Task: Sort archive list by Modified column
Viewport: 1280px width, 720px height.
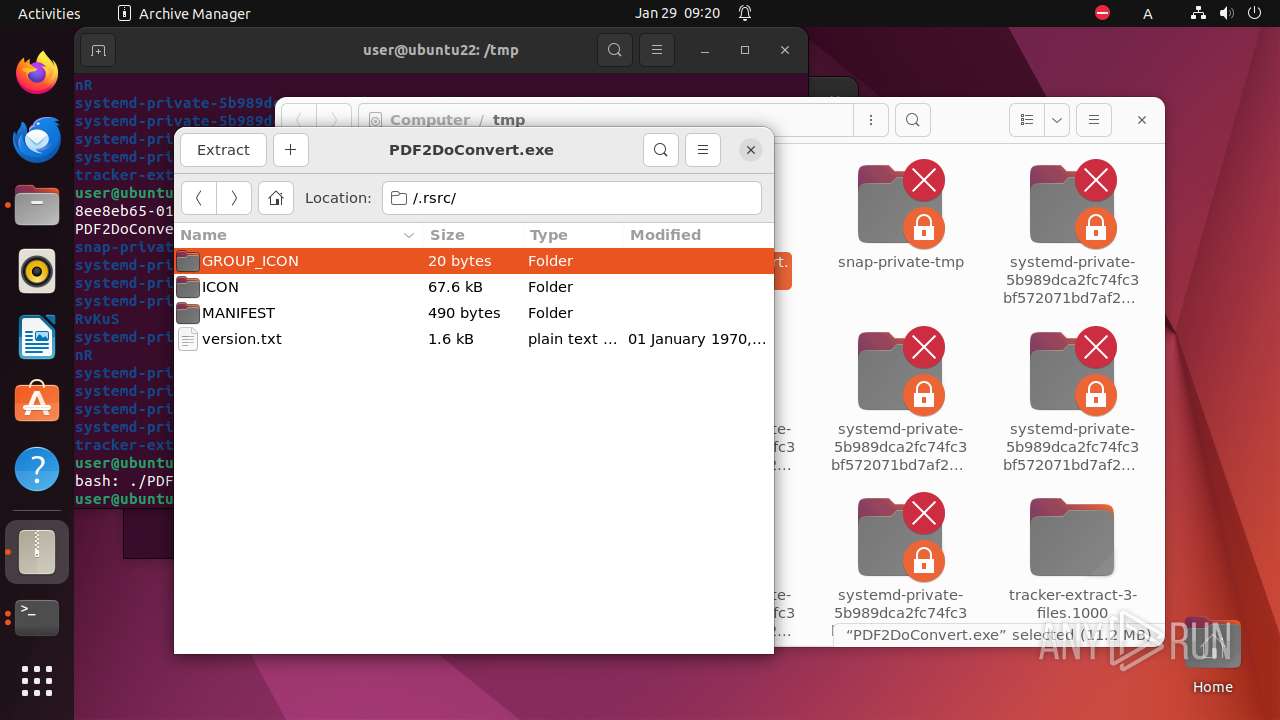Action: click(x=697, y=235)
